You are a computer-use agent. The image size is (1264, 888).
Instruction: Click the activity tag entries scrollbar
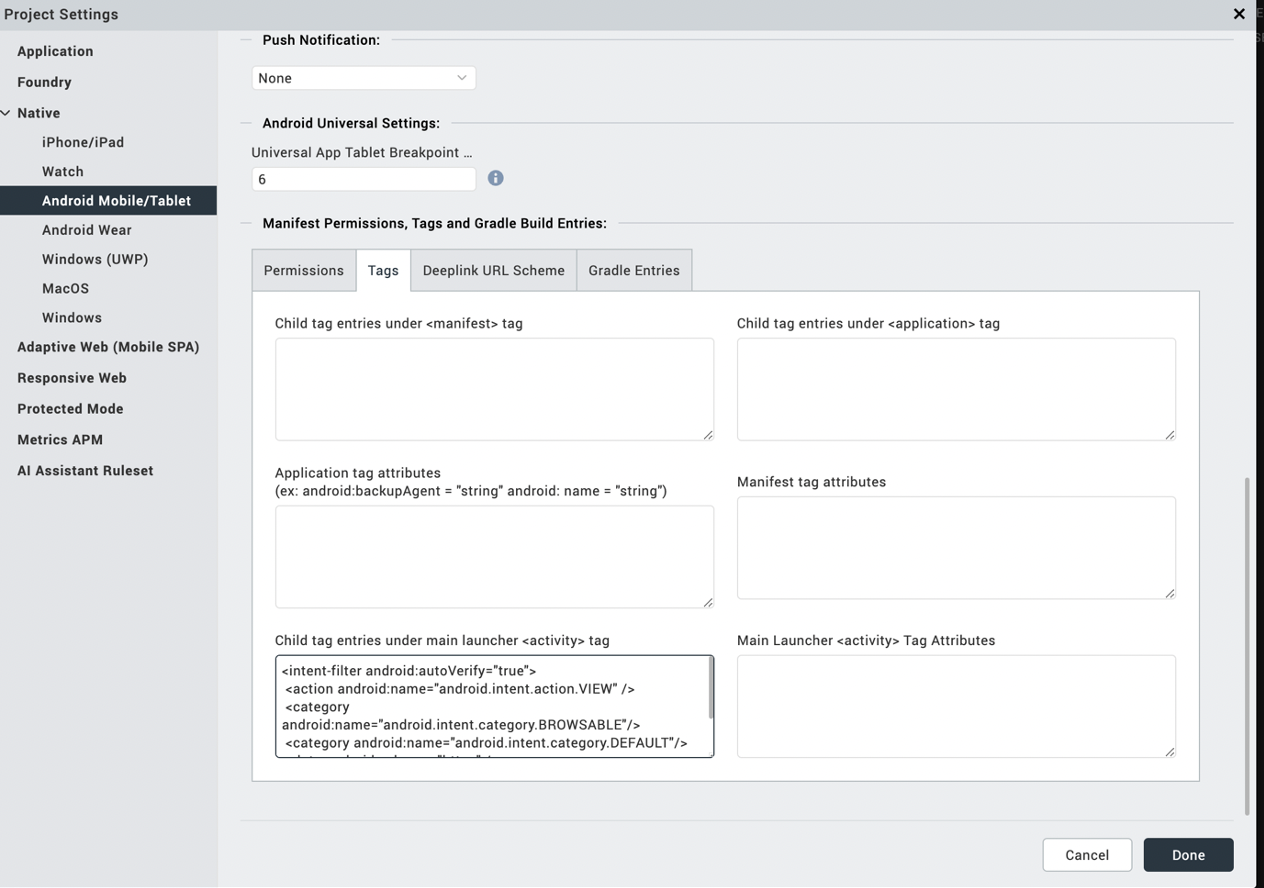coord(711,688)
